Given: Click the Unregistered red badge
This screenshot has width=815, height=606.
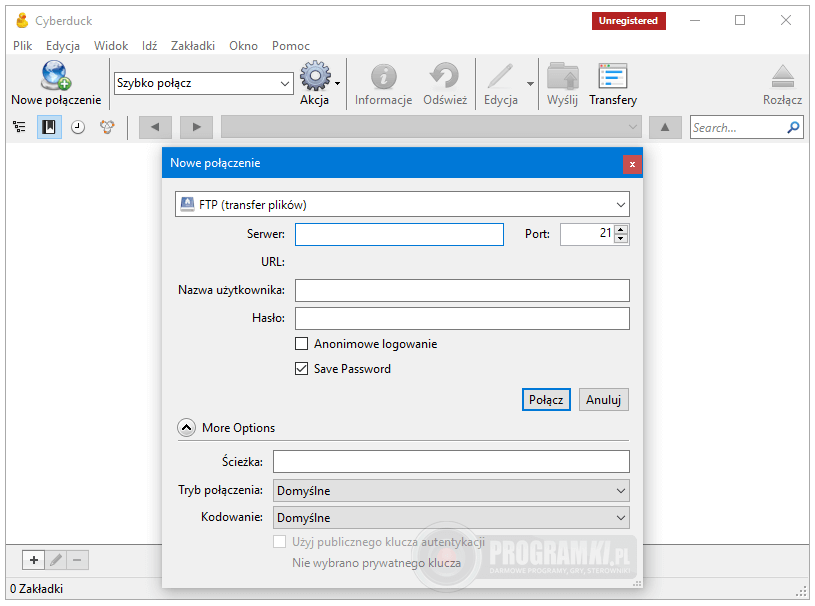Looking at the screenshot, I should coord(628,21).
